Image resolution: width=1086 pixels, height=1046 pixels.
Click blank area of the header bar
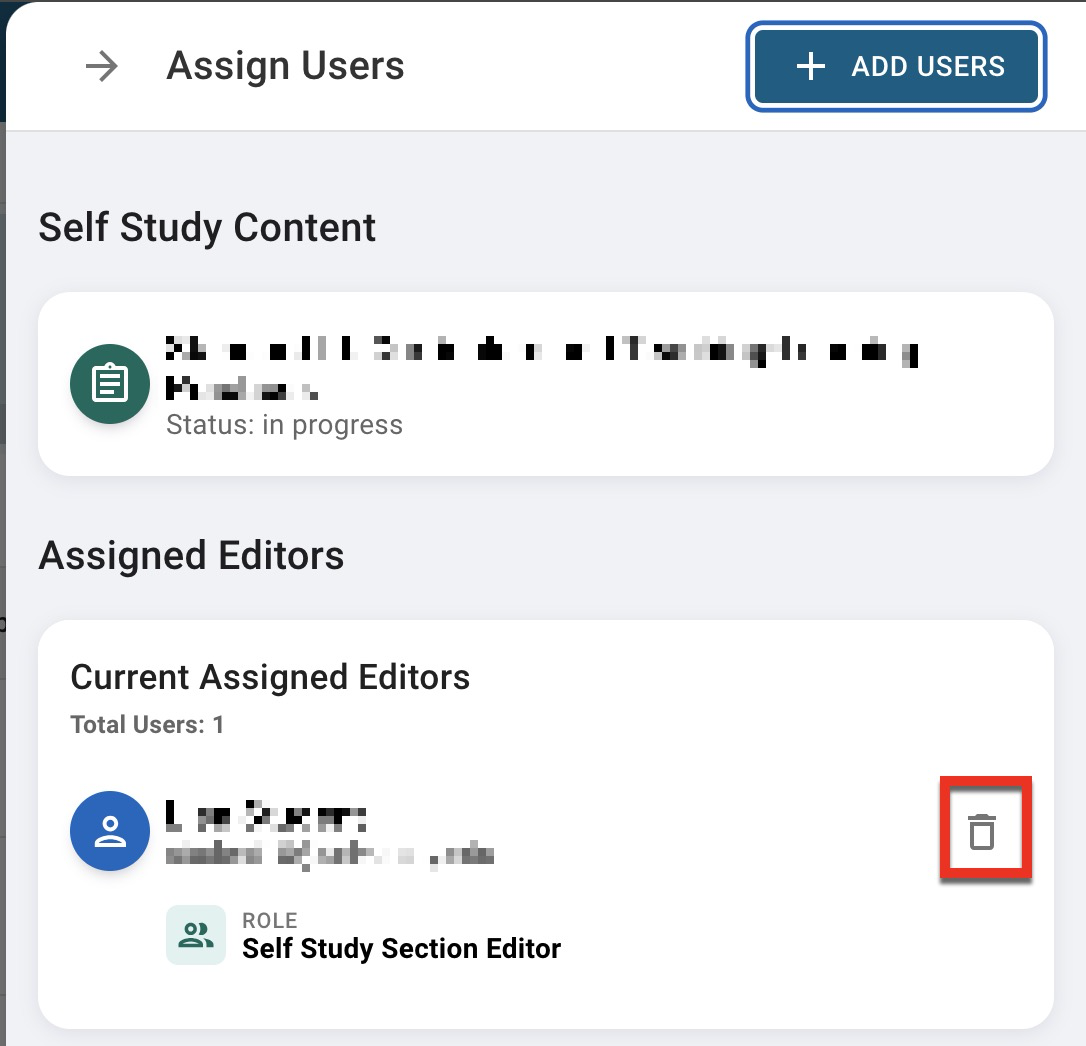[x=580, y=67]
